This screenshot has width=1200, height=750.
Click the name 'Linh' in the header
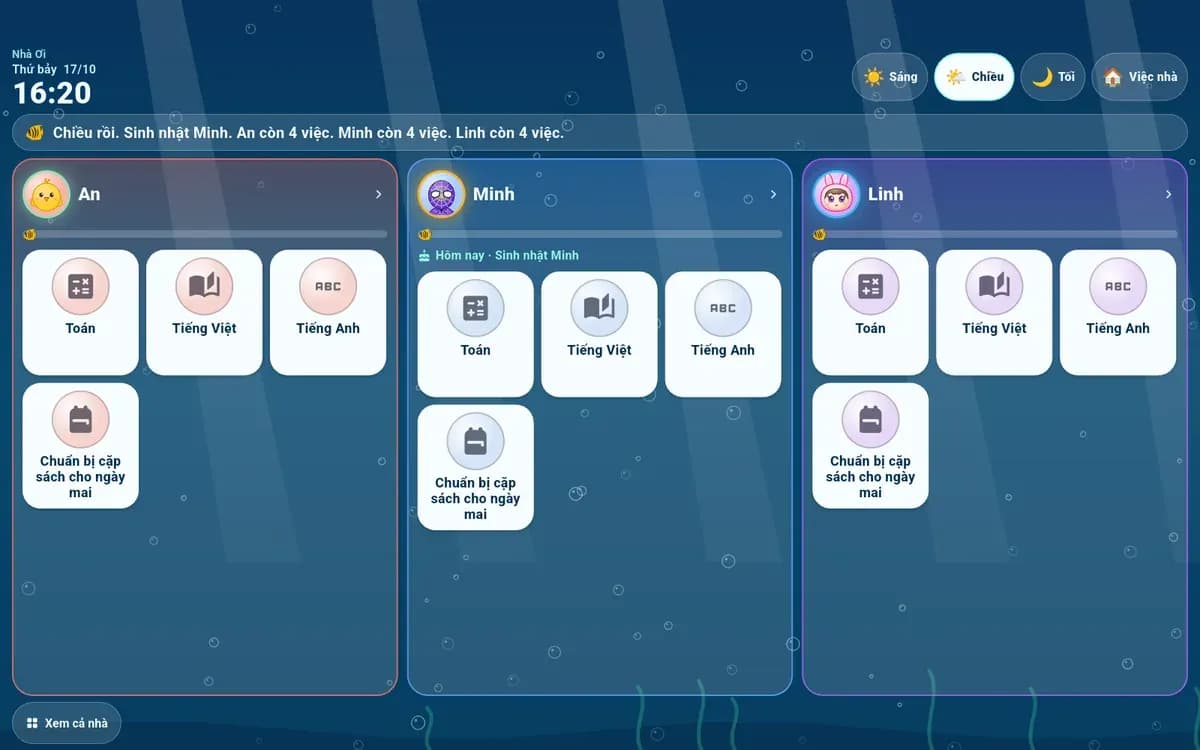885,195
